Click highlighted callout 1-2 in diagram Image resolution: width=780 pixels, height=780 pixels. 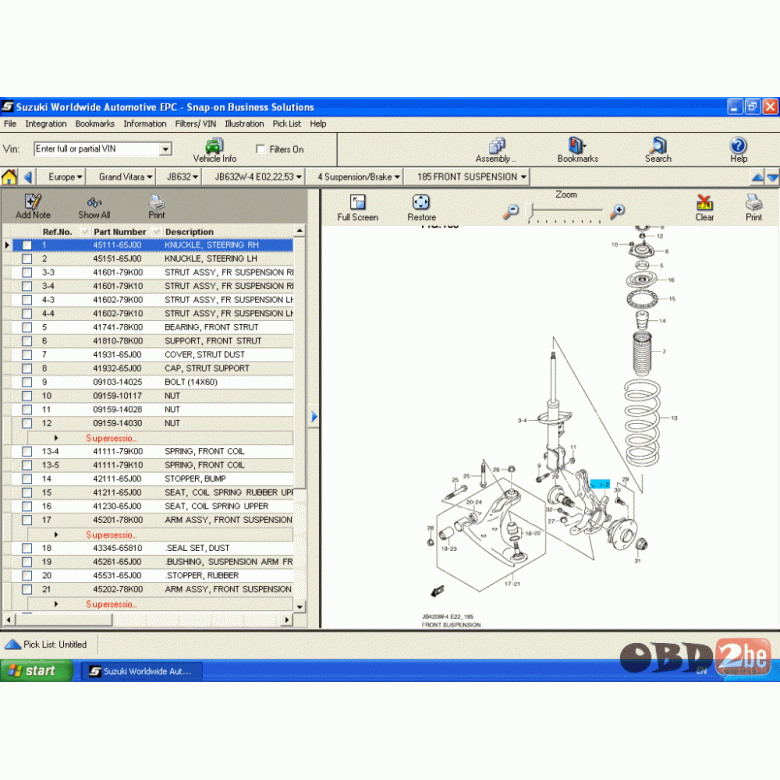[x=600, y=484]
